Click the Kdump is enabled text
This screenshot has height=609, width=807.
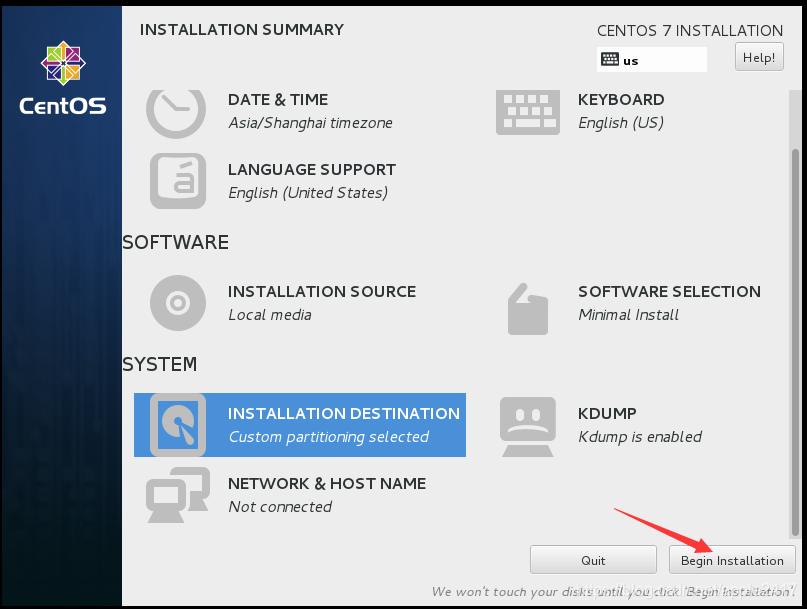coord(640,437)
